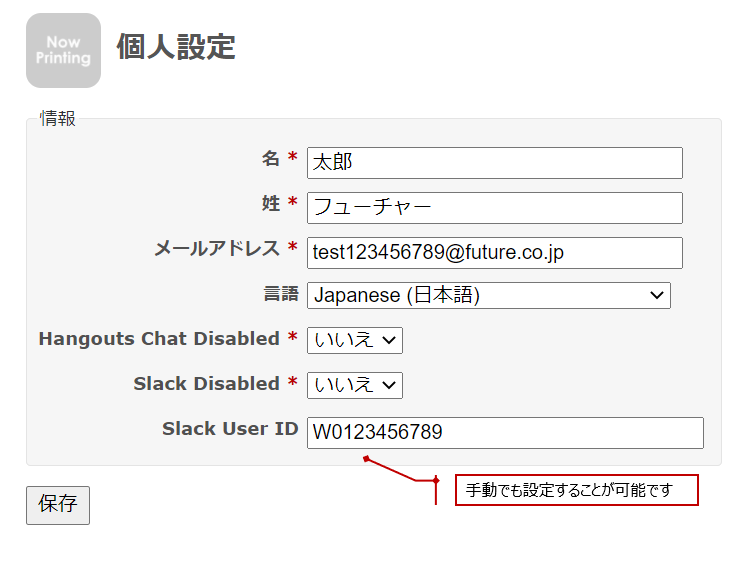
Task: Click the メールアドレス email input field
Action: pos(495,253)
